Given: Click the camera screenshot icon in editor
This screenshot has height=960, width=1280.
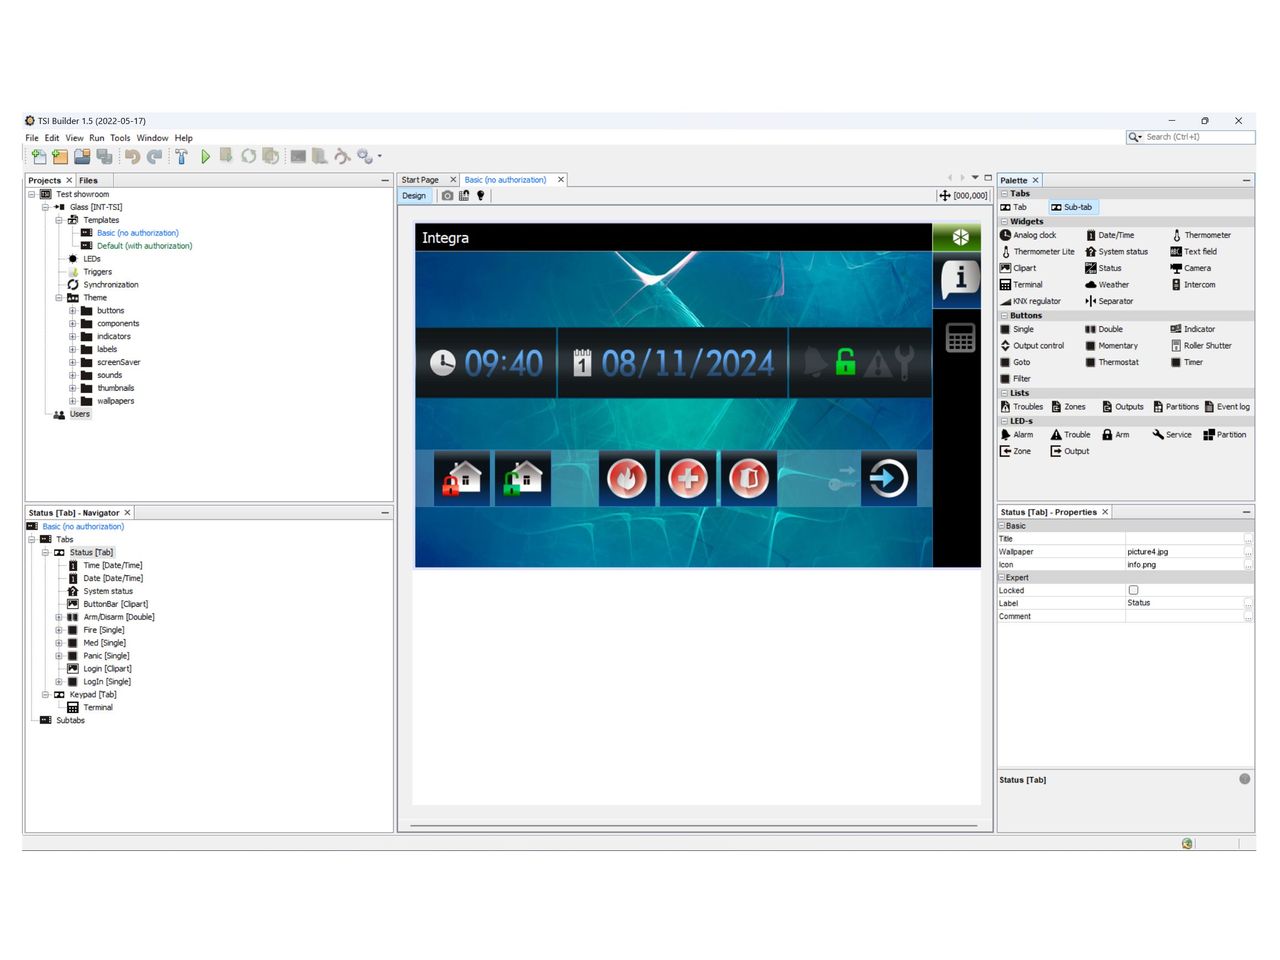Looking at the screenshot, I should point(447,196).
